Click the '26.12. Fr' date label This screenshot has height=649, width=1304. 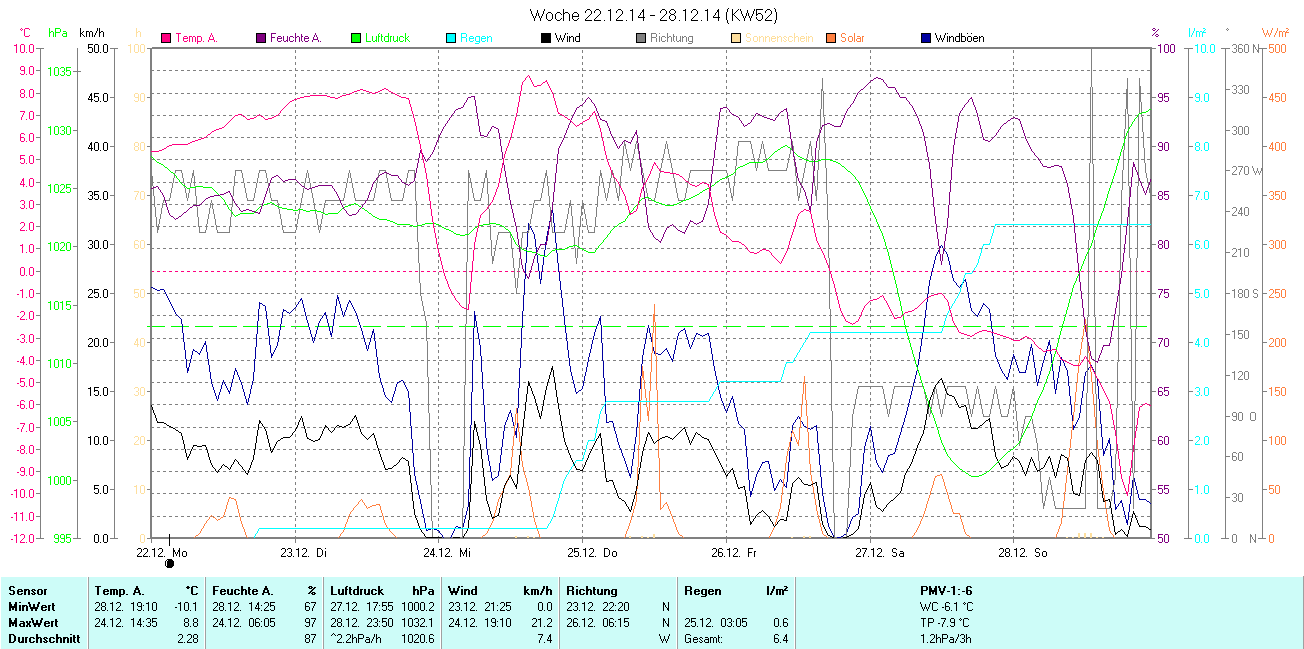(x=735, y=552)
